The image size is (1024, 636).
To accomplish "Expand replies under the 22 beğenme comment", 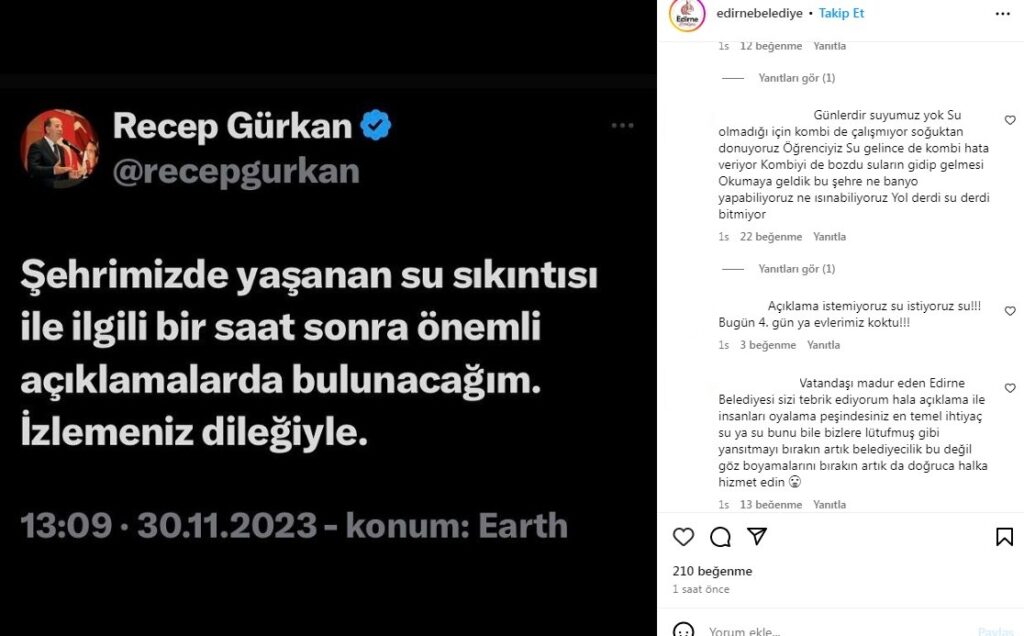I will tap(796, 268).
